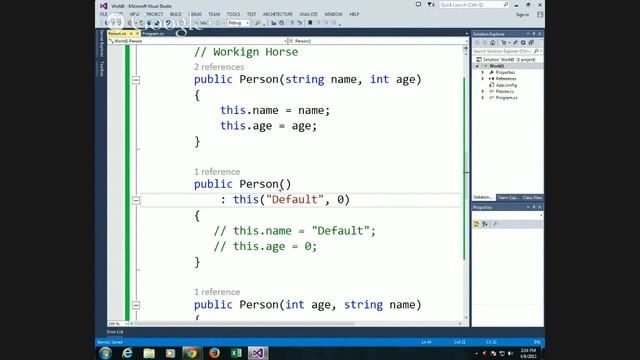Switch to the Class View panel tab
The height and width of the screenshot is (360, 640).
click(x=532, y=198)
